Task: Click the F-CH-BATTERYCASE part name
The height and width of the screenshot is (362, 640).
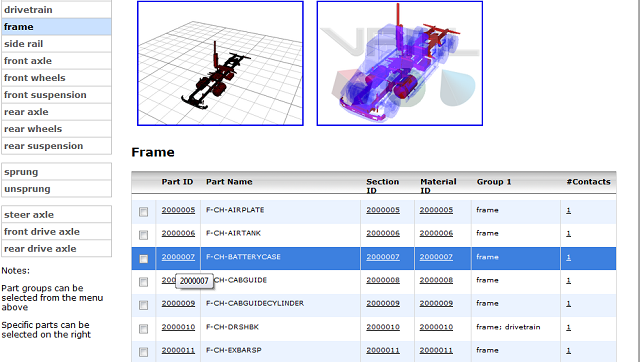Action: point(243,257)
